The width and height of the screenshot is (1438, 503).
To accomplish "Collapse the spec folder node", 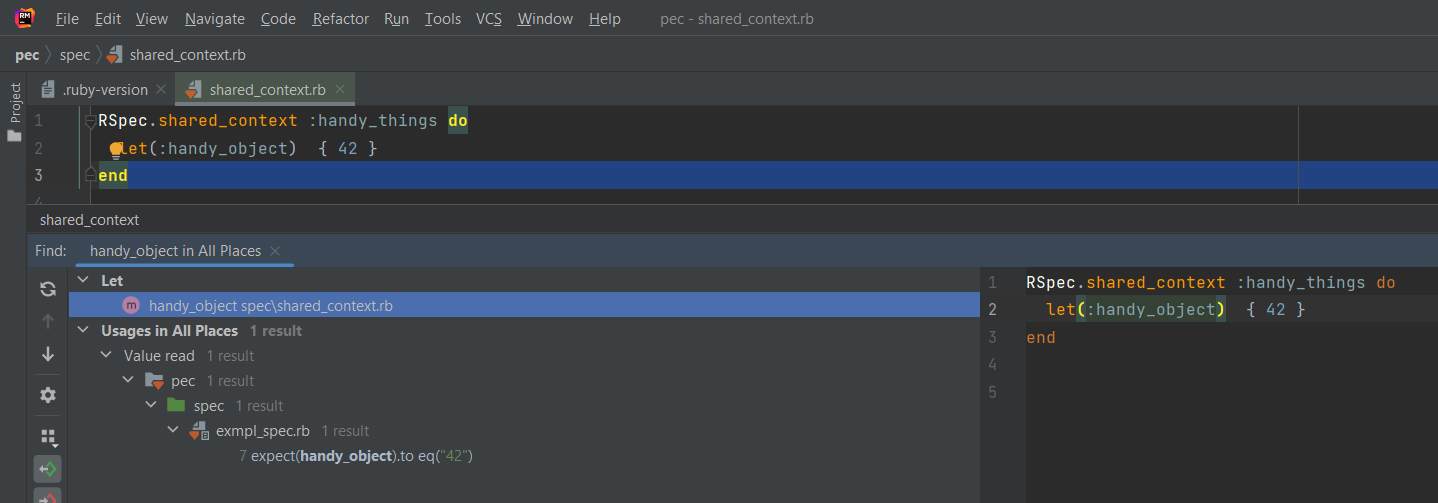I will pyautogui.click(x=151, y=405).
